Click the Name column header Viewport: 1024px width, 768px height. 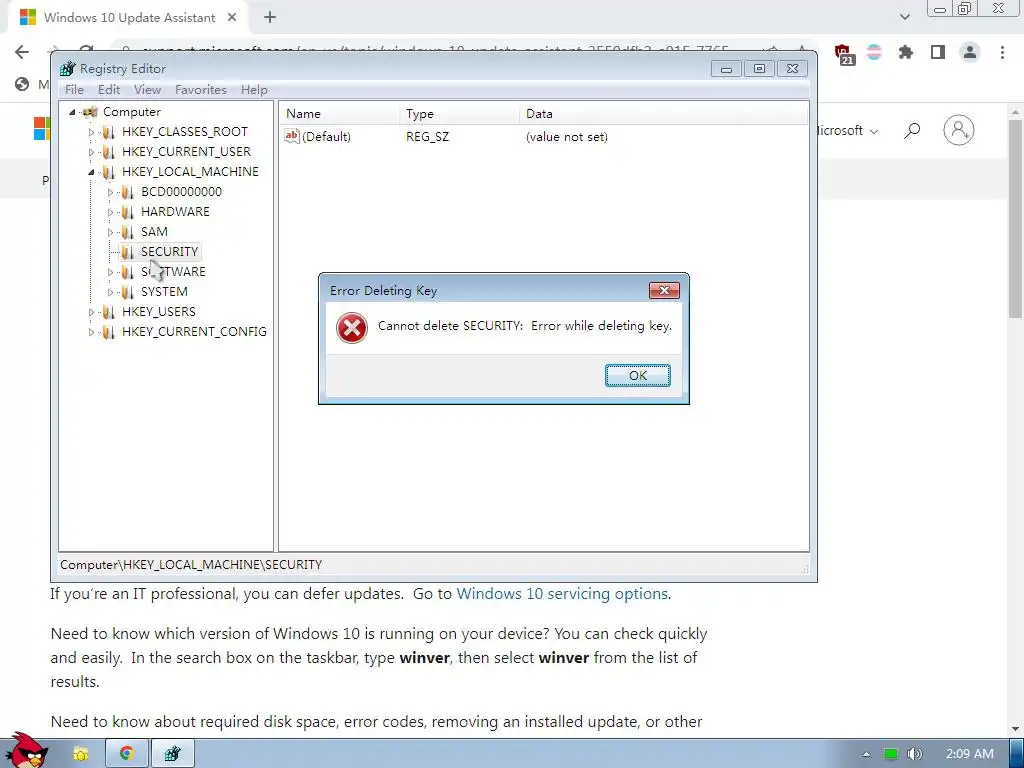pyautogui.click(x=339, y=114)
